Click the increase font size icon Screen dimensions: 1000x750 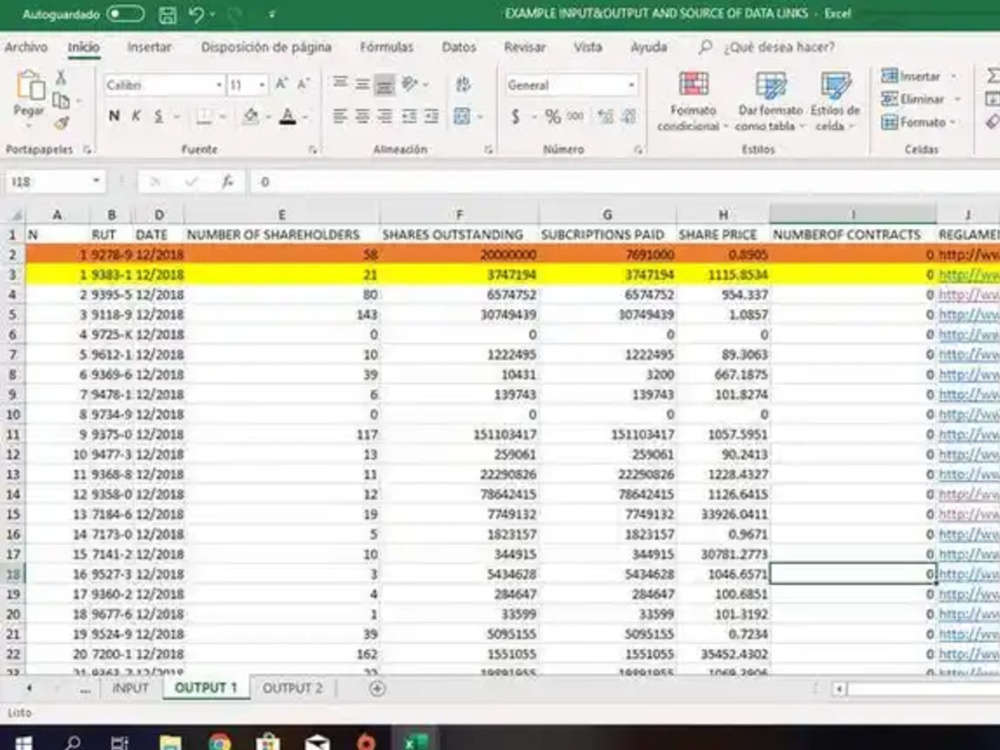pyautogui.click(x=281, y=84)
